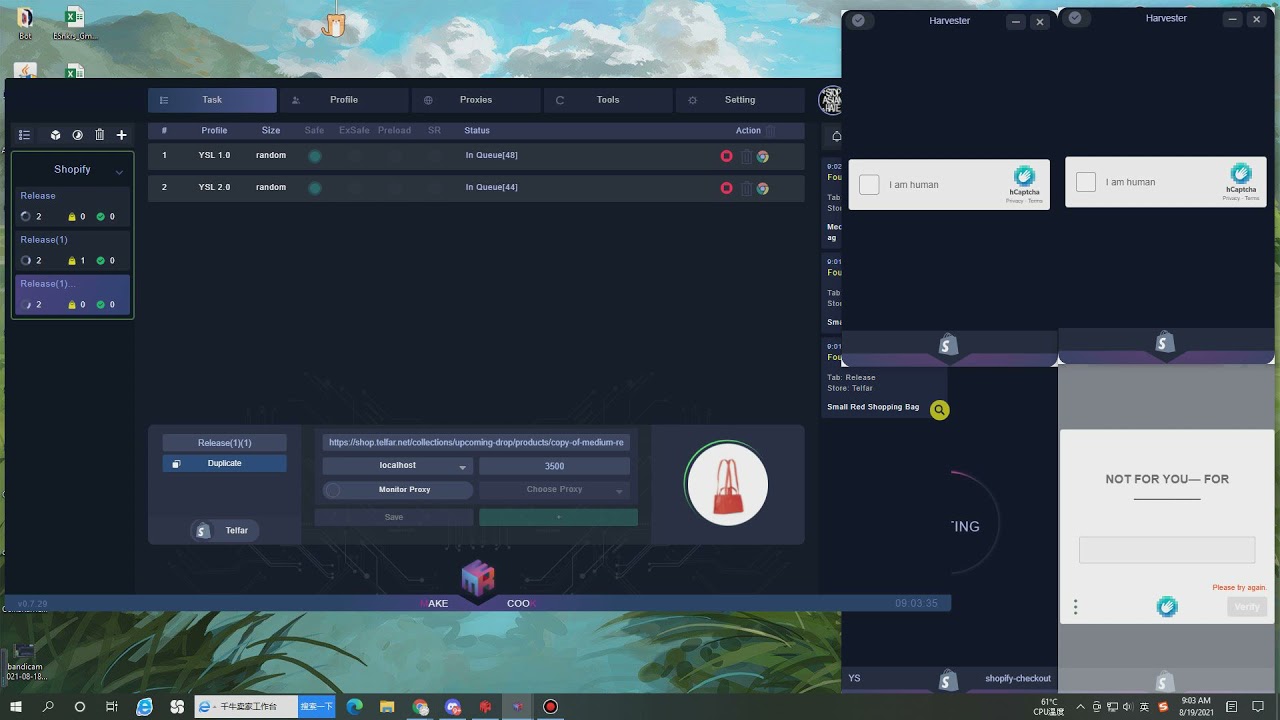Click the half-circle icon in the sidebar toolbar
The width and height of the screenshot is (1280, 720).
click(78, 135)
